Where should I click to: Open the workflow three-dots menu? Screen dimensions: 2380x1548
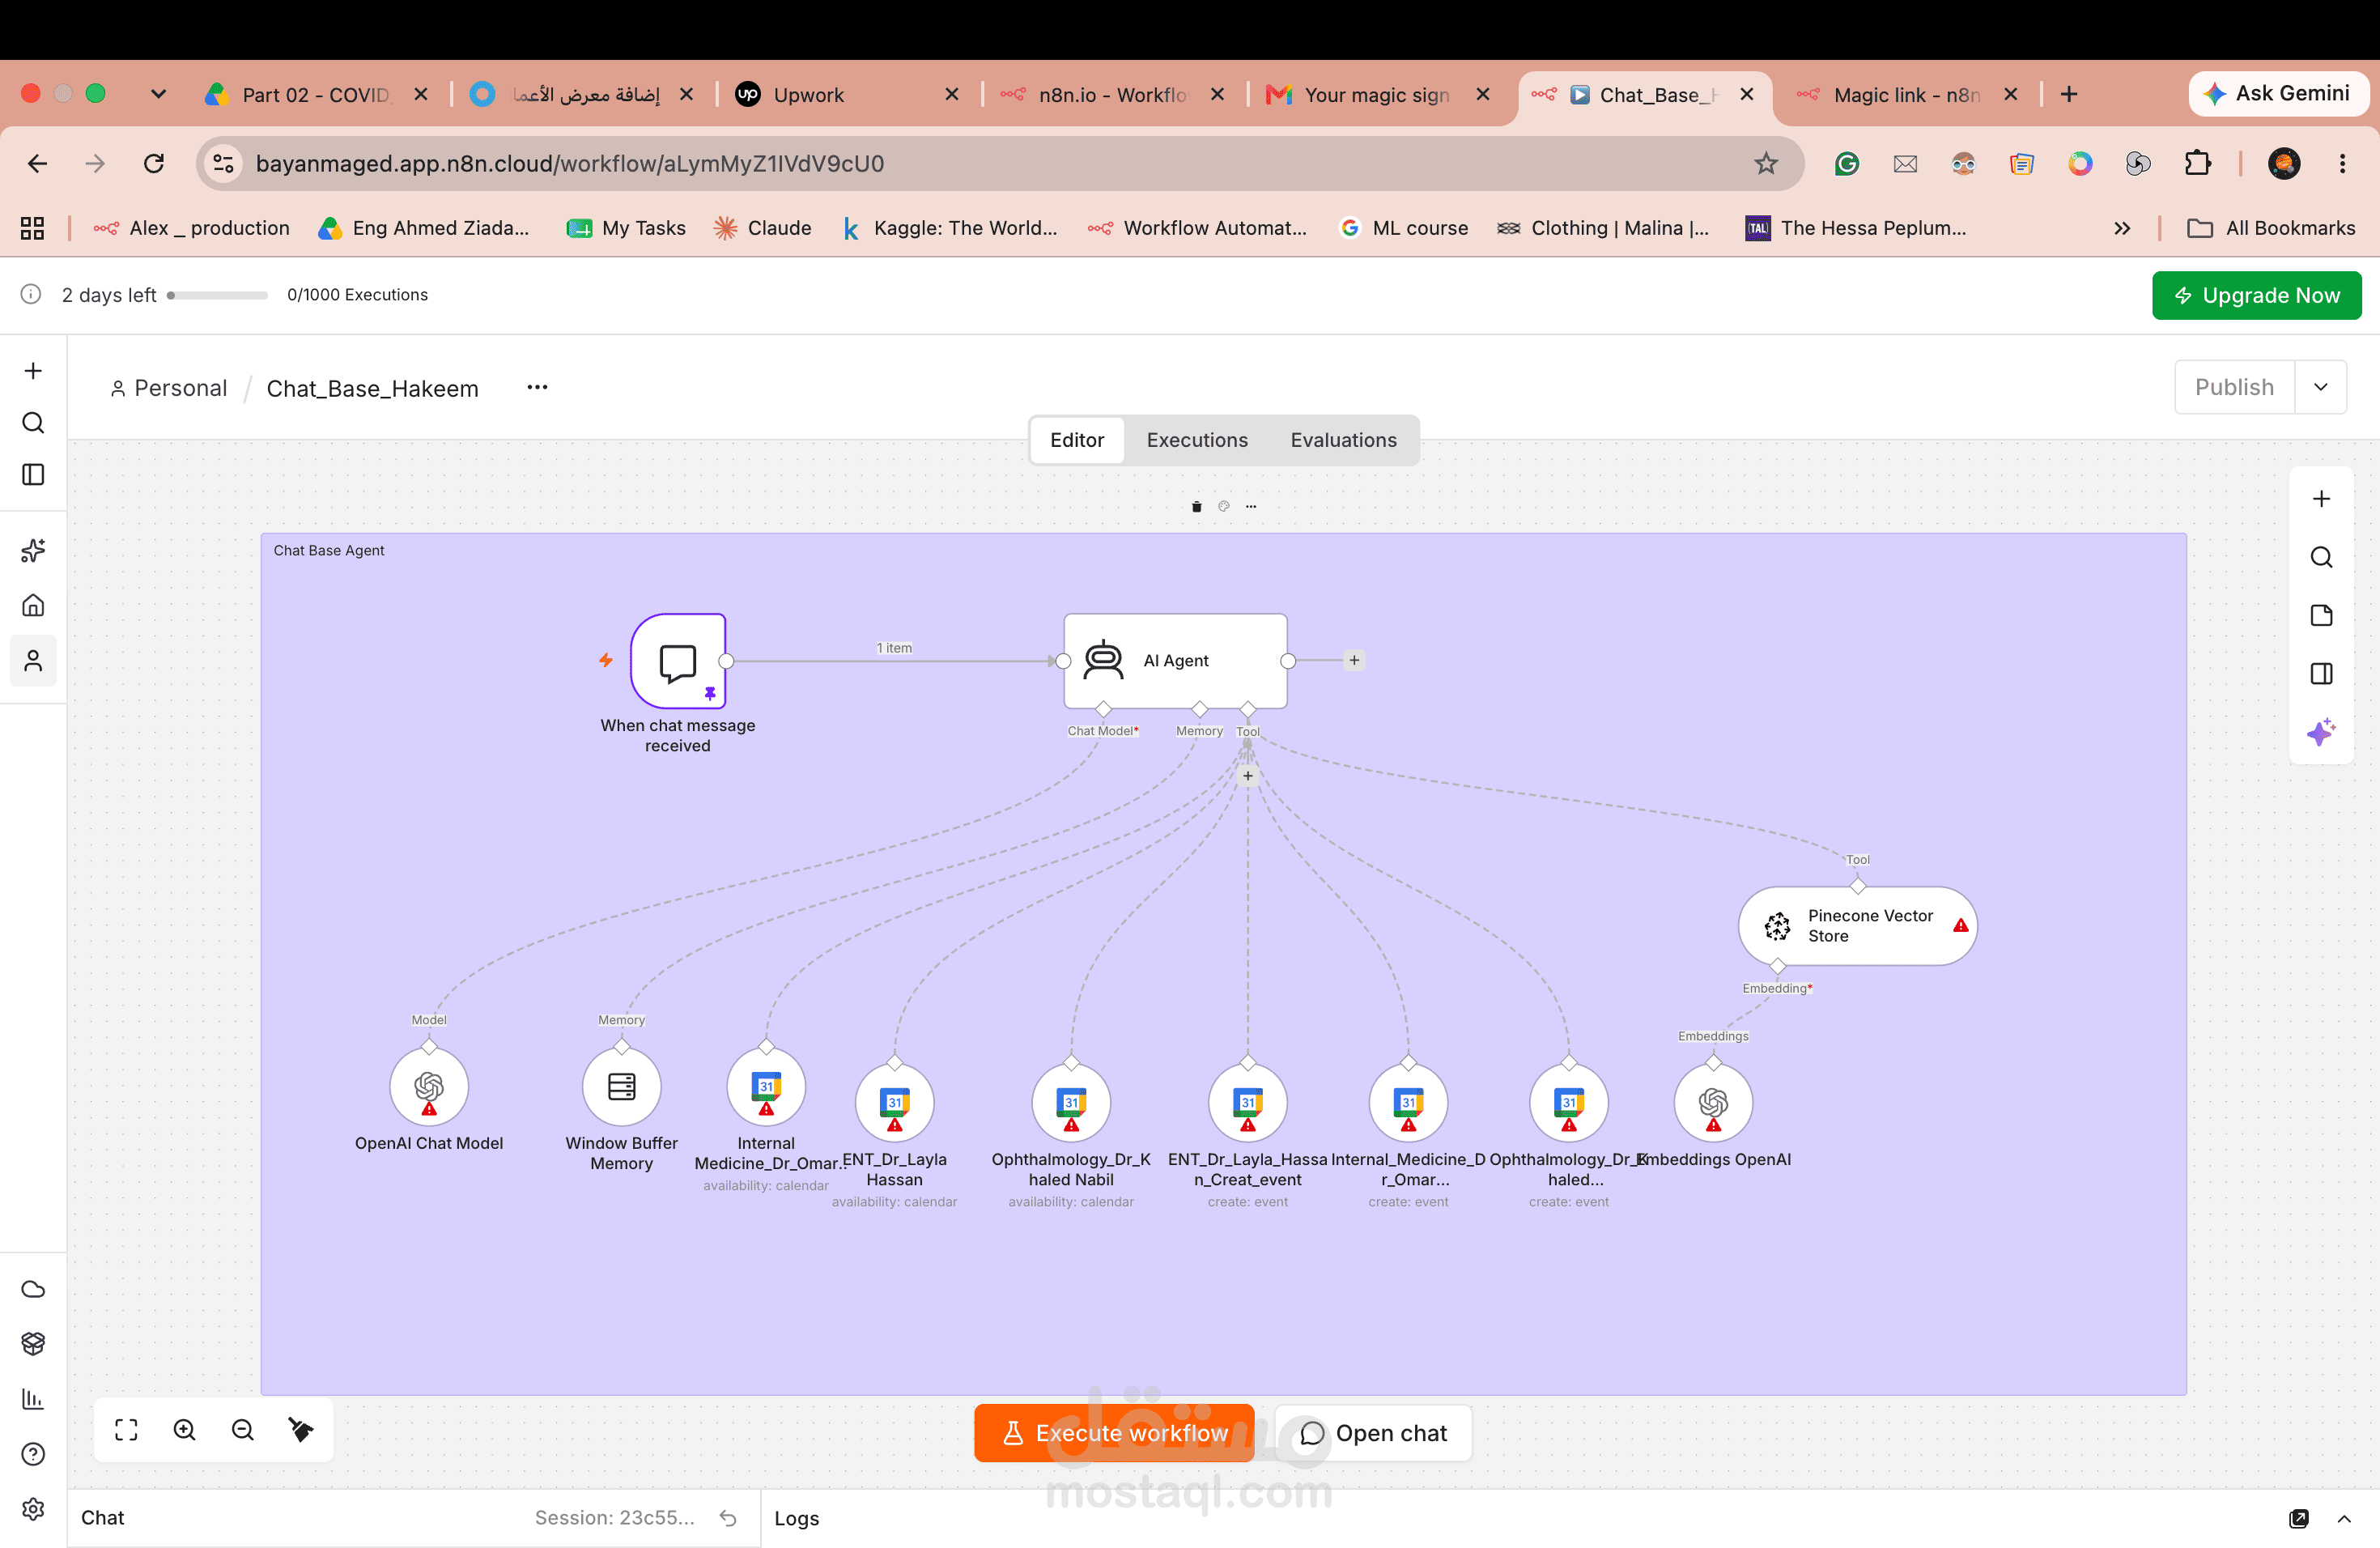click(x=537, y=388)
